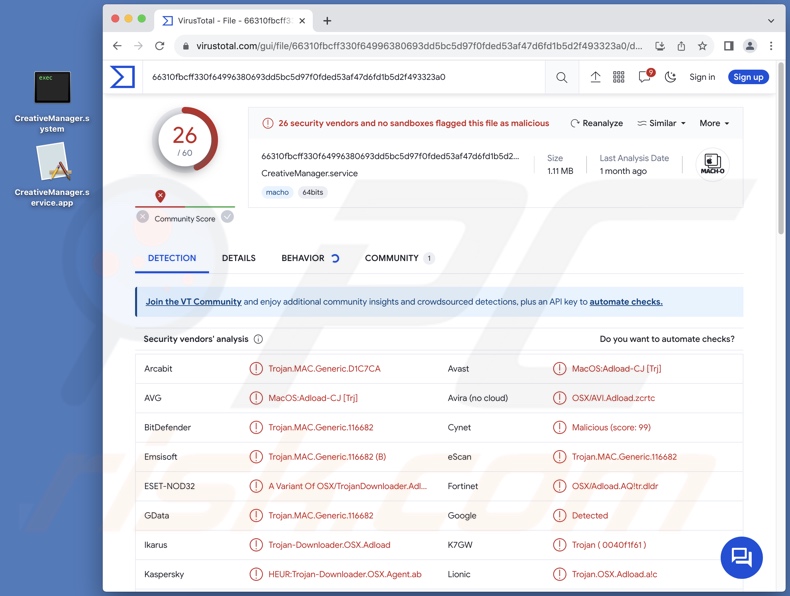This screenshot has height=596, width=790.
Task: Click the community score bar
Action: tap(185, 207)
